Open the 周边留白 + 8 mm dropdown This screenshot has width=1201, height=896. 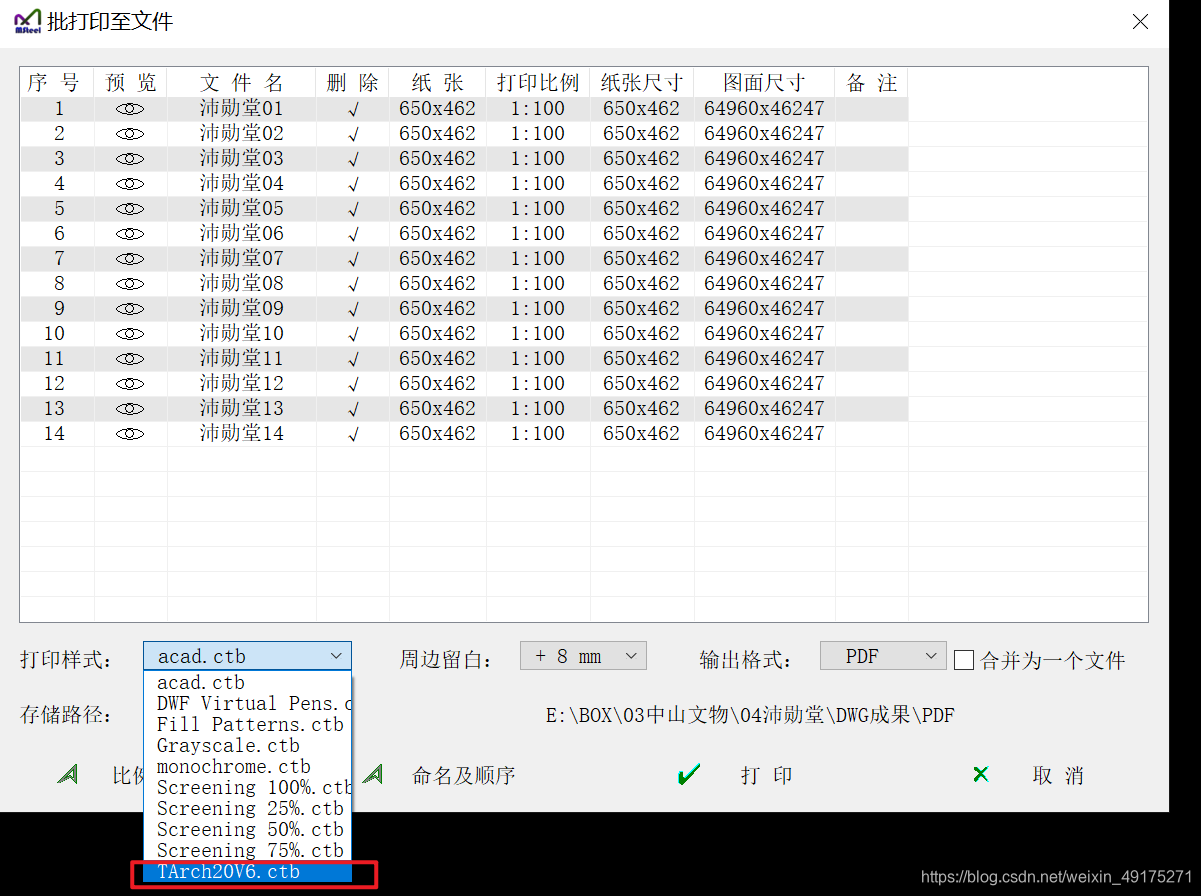pos(583,656)
